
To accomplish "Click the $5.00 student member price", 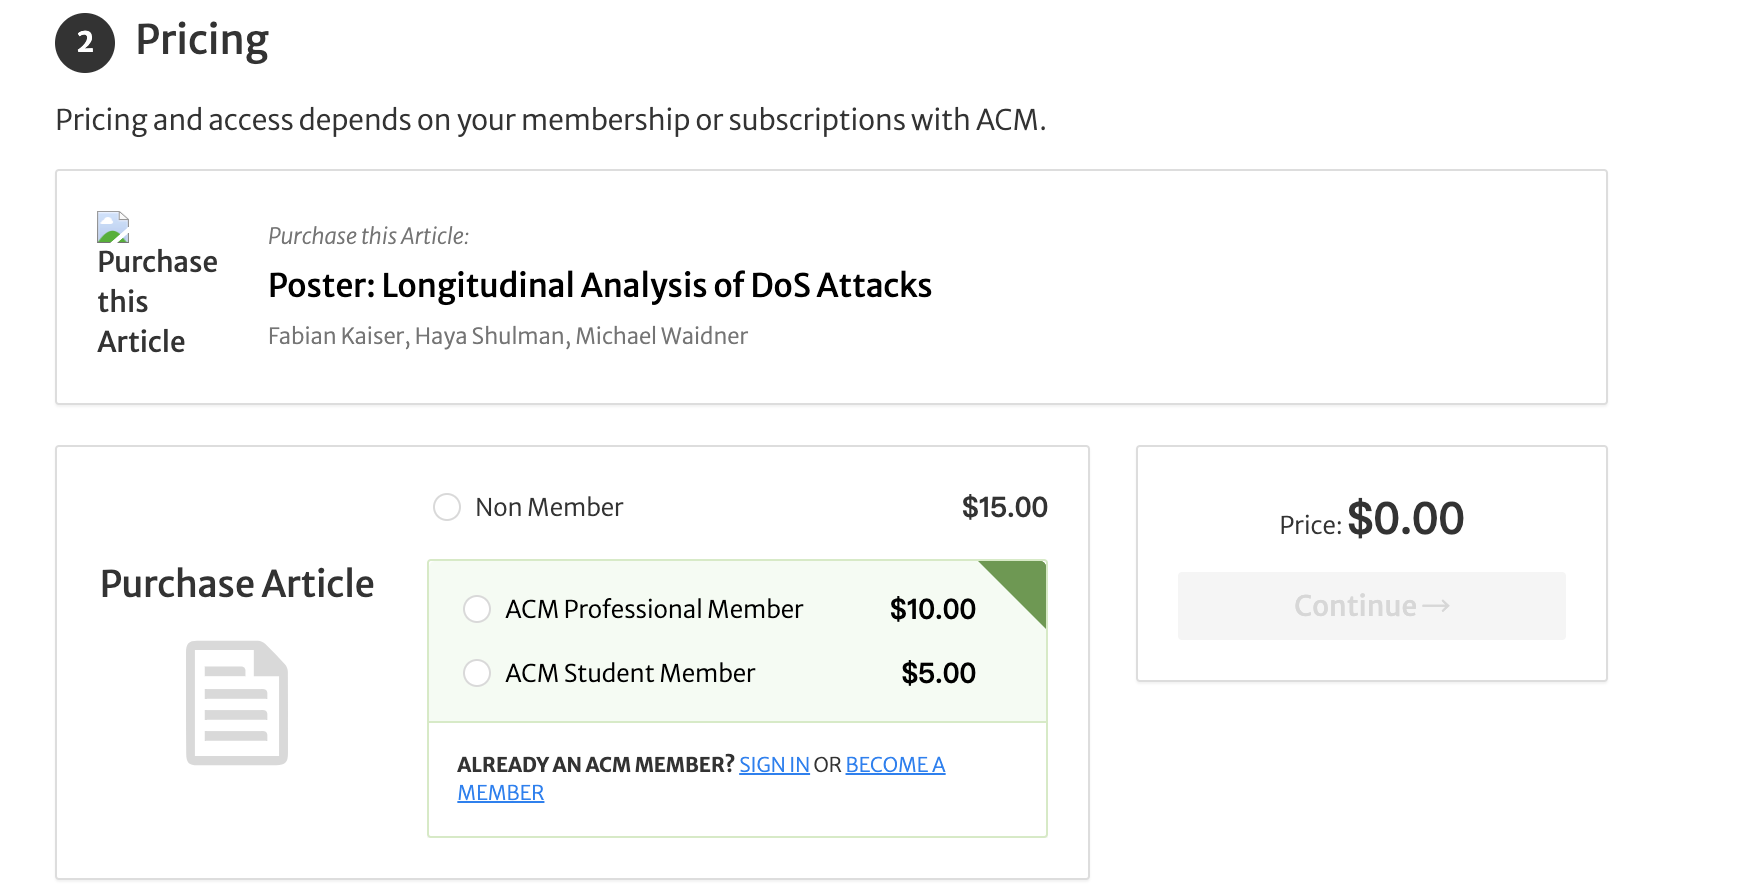I will pos(938,673).
